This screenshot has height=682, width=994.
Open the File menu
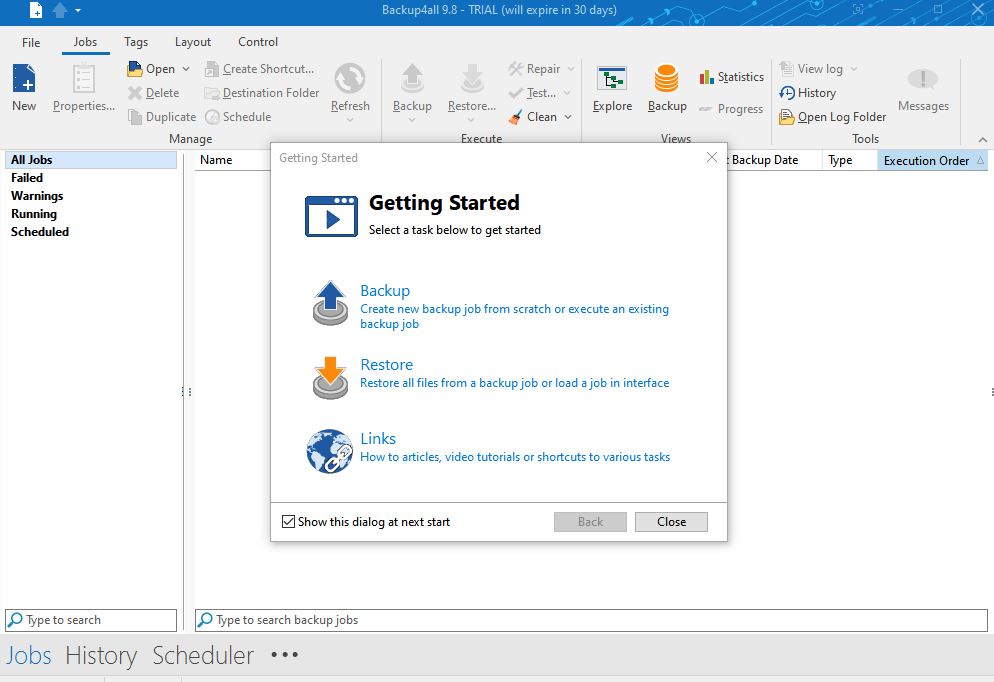point(31,42)
